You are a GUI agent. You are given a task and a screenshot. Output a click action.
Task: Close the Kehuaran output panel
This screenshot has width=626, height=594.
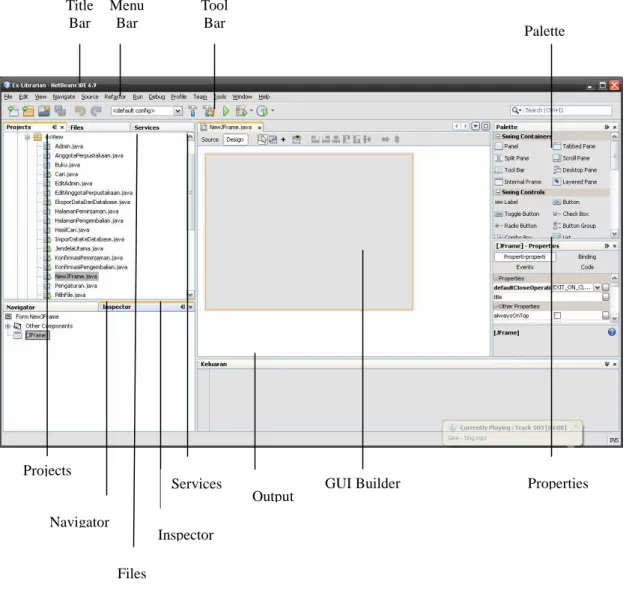(x=615, y=364)
